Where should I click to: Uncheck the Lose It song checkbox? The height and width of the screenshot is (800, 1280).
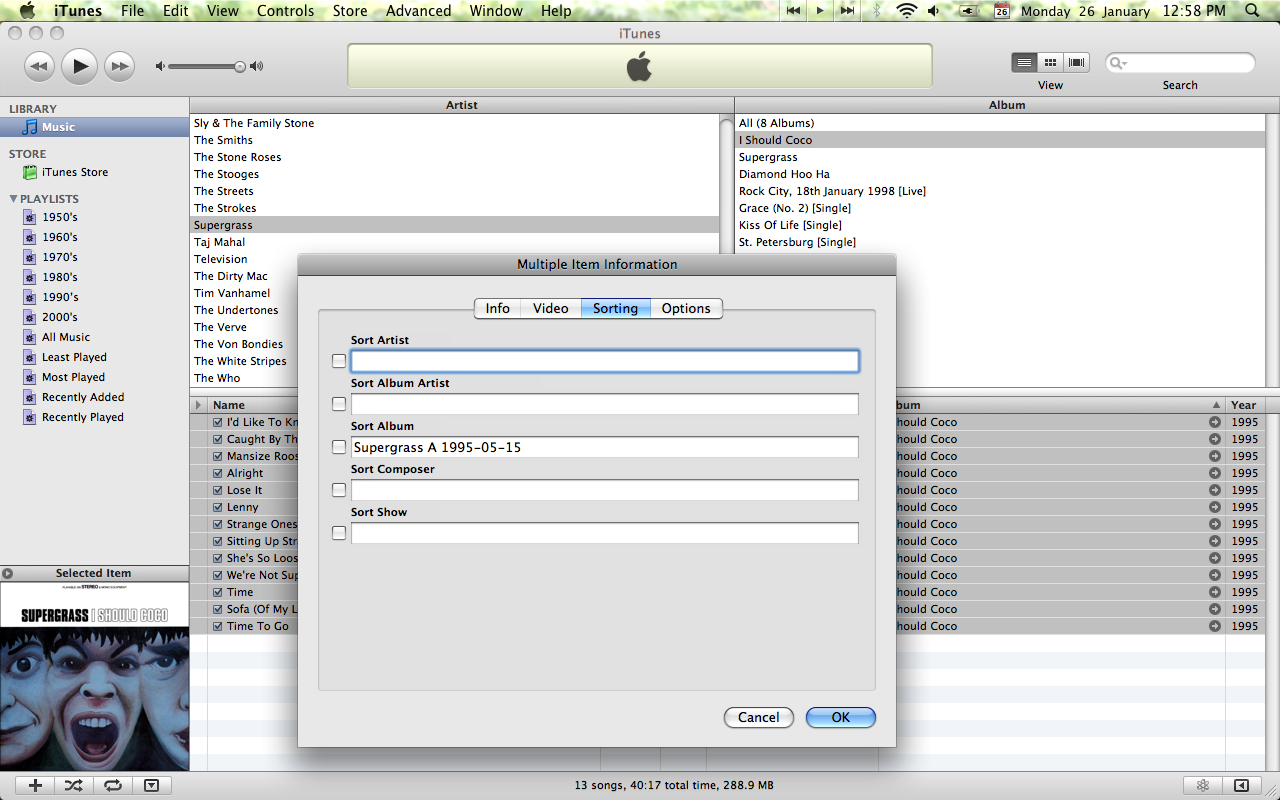coord(218,490)
